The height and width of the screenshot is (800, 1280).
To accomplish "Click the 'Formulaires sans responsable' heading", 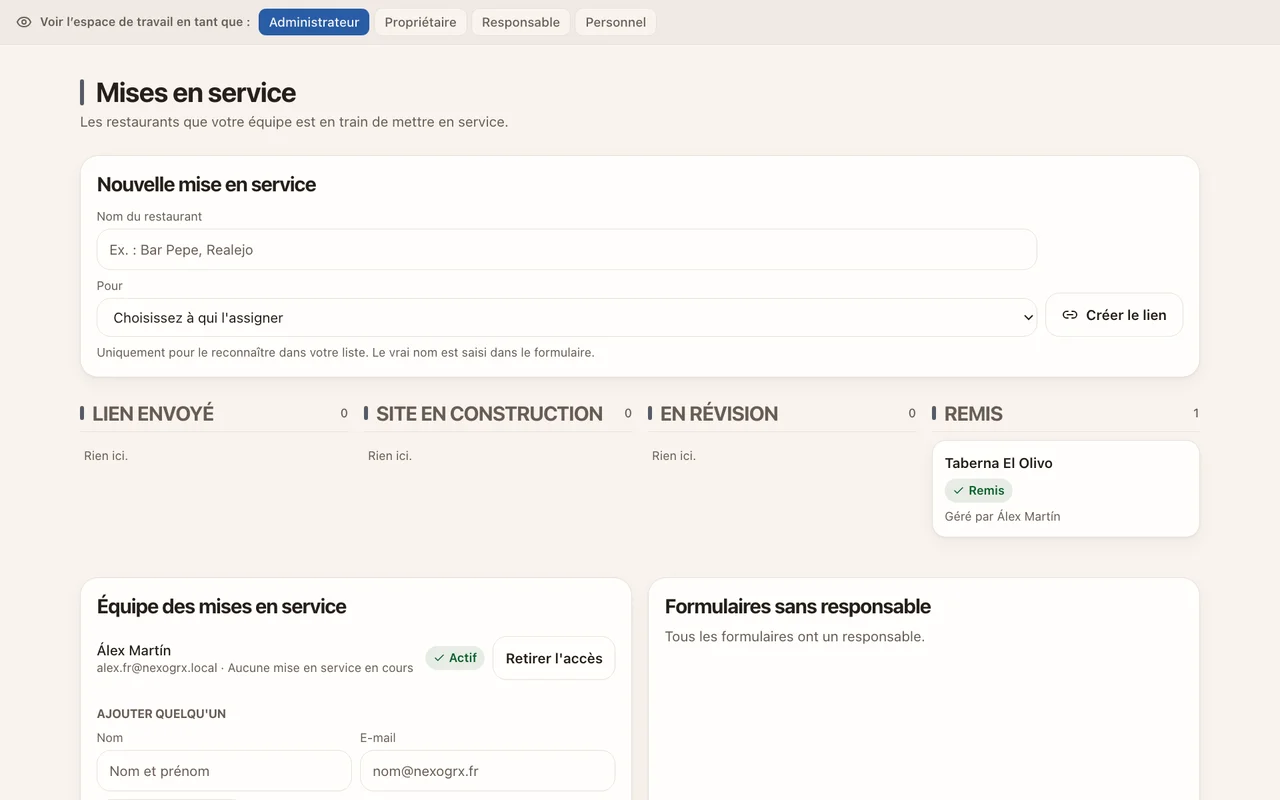I will [798, 606].
